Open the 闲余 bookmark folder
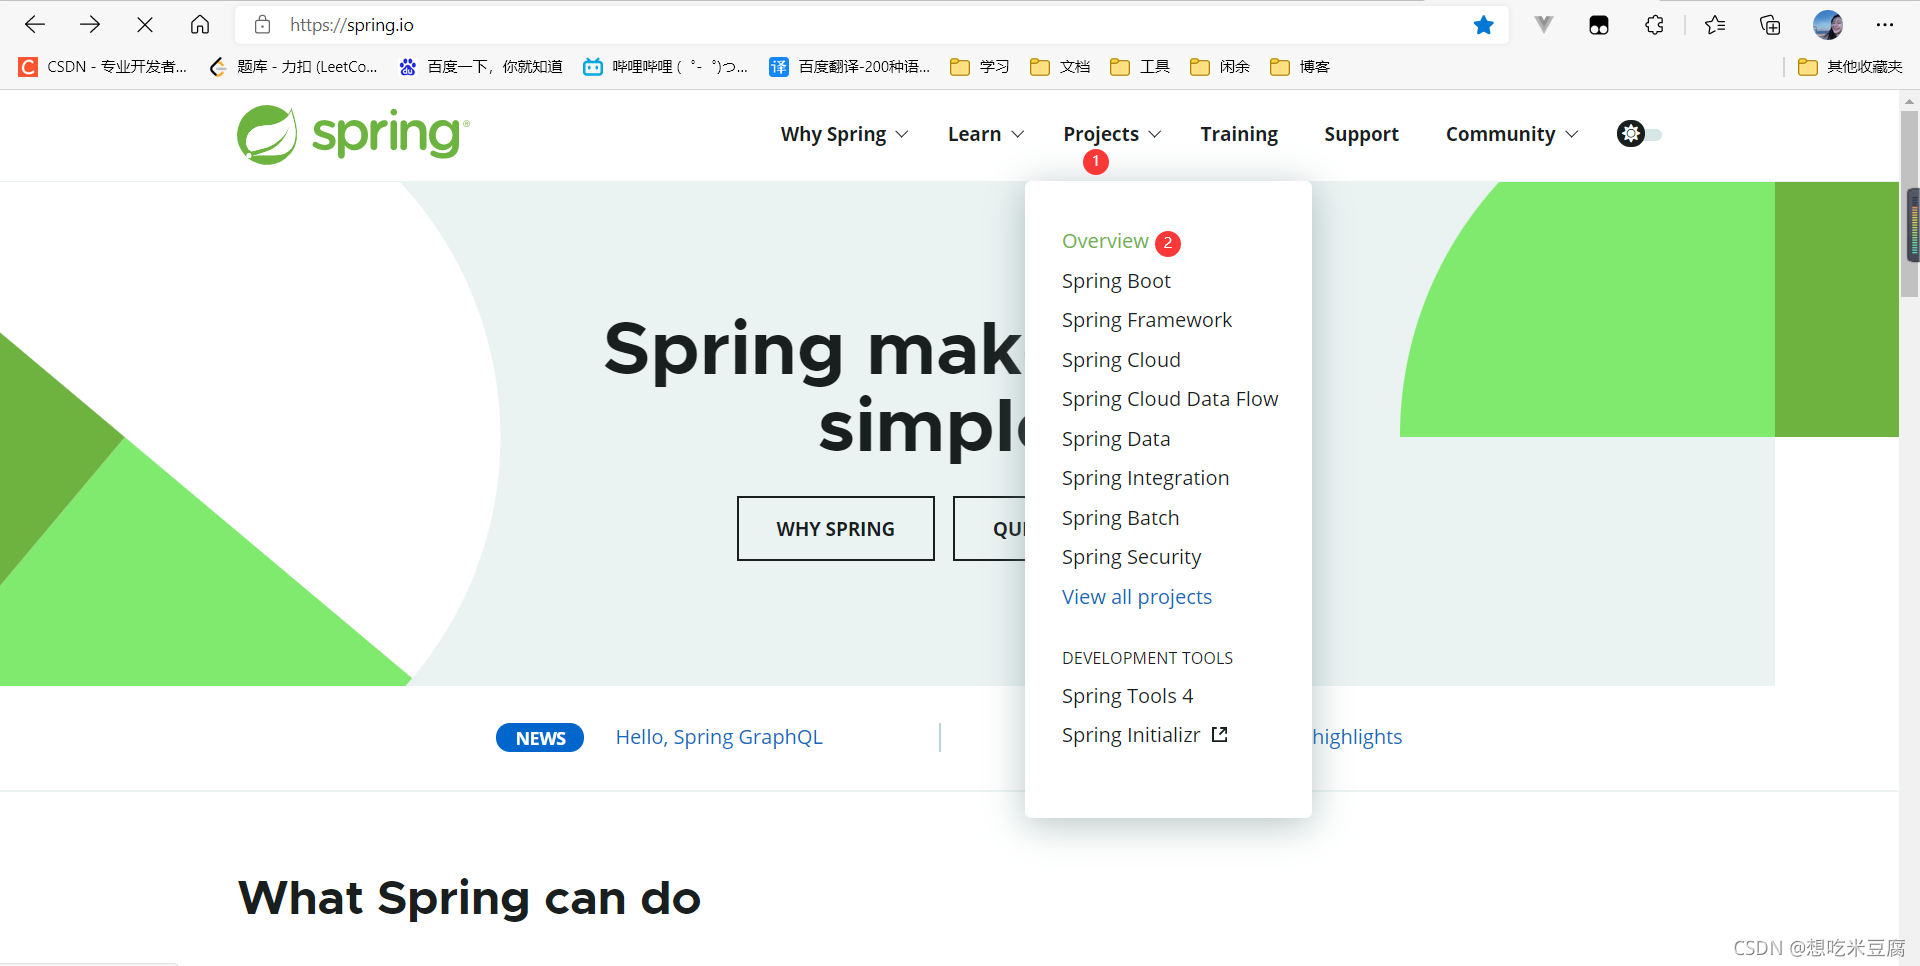 coord(1220,67)
